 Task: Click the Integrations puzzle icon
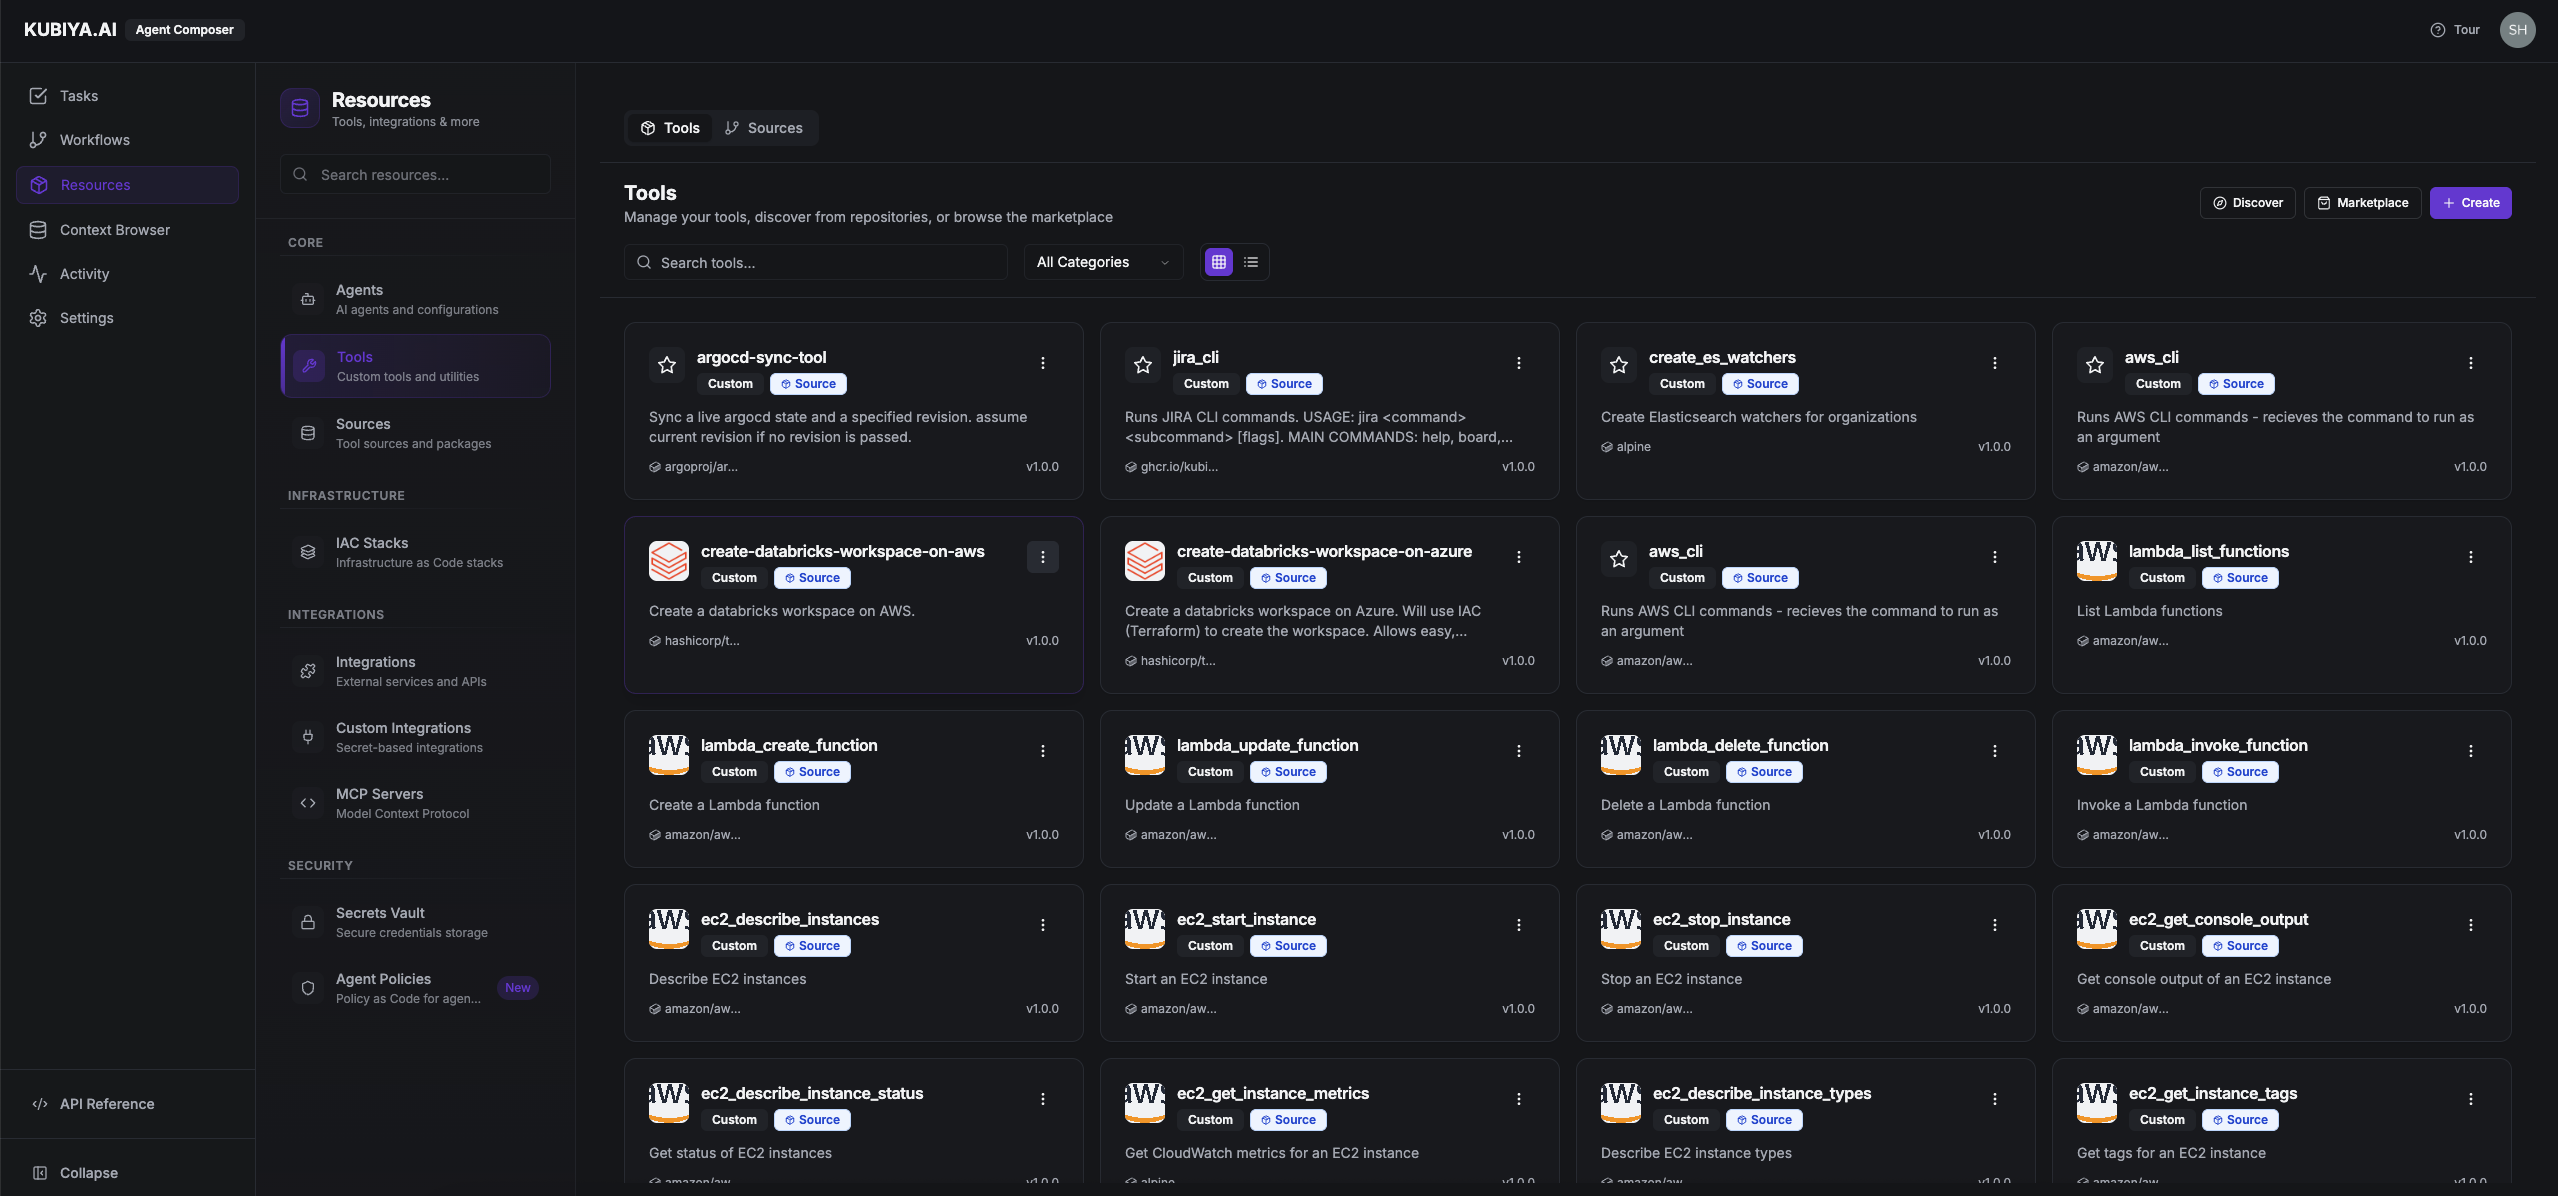(x=308, y=671)
